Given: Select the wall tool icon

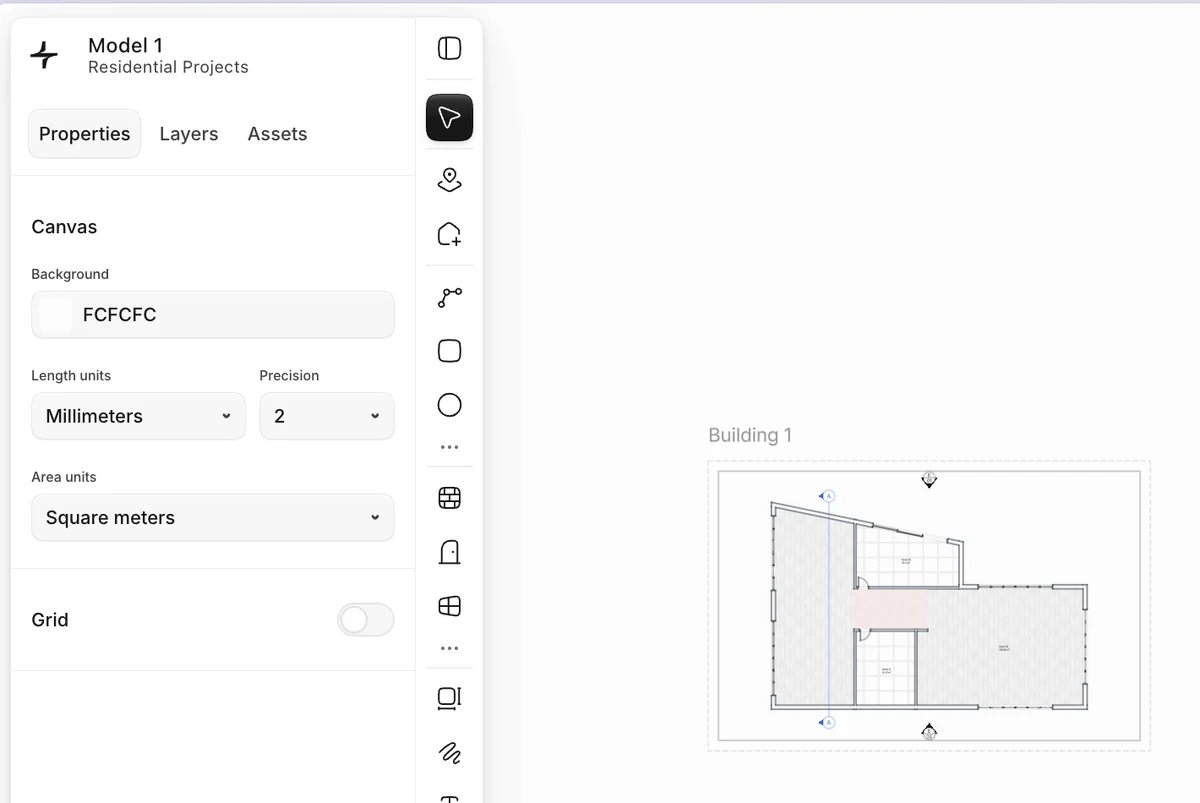Looking at the screenshot, I should pos(450,498).
